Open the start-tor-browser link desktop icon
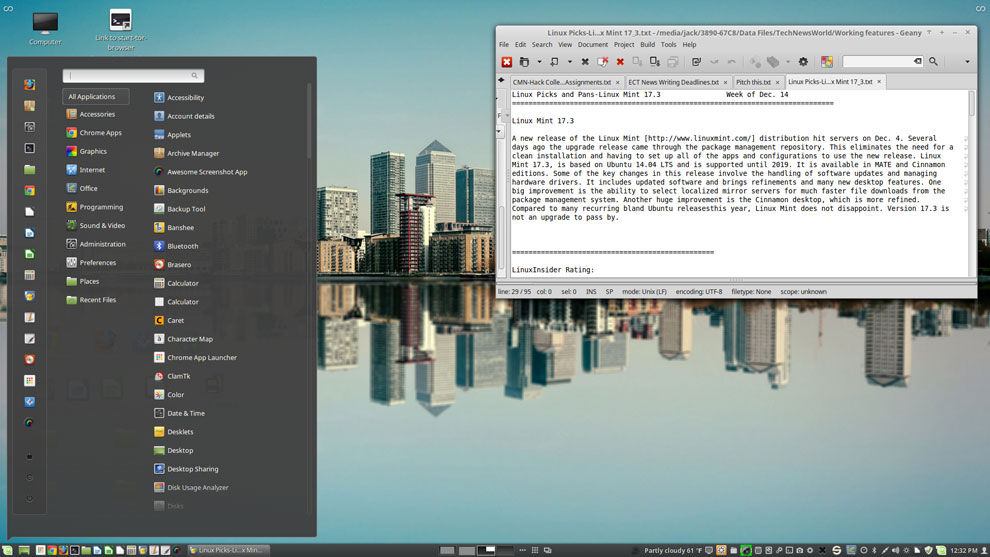 (x=120, y=30)
